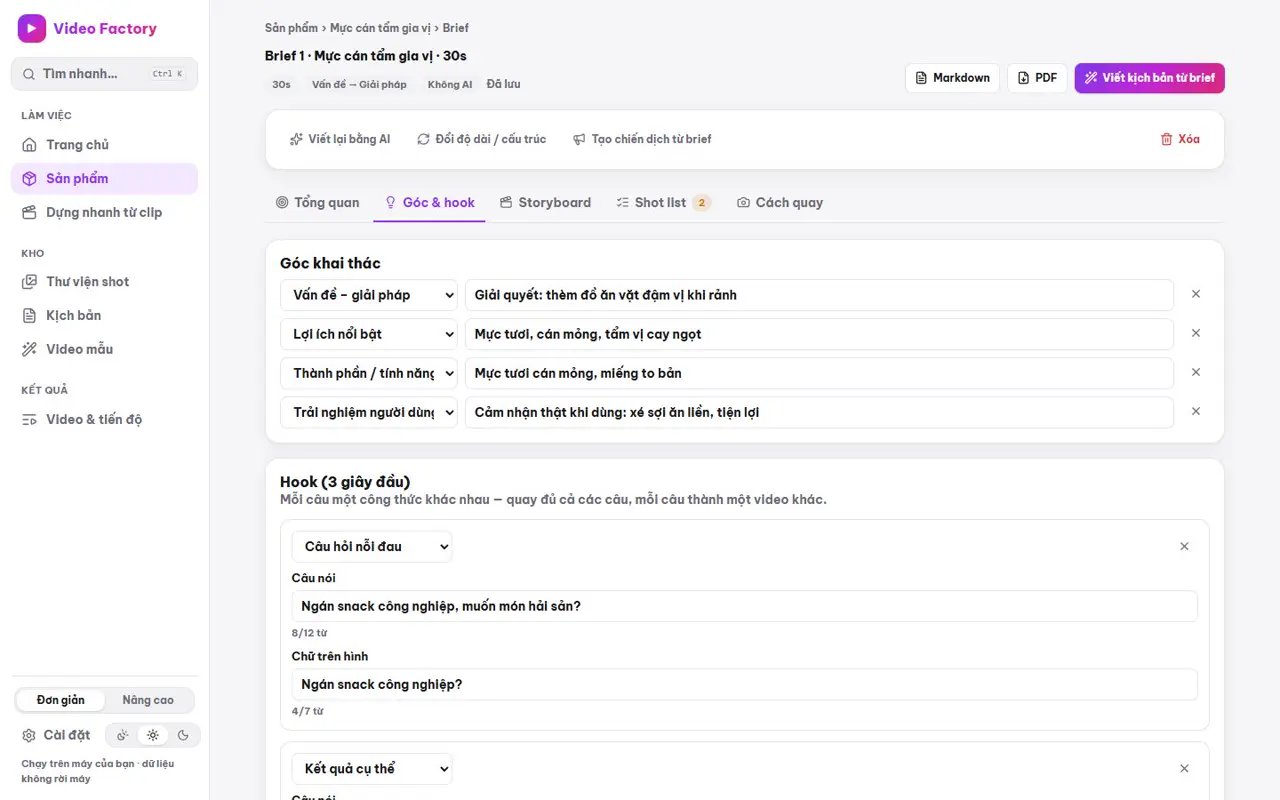1280x800 pixels.
Task: Open the 'Kết quả cụ thể' hook dropdown
Action: pos(372,768)
